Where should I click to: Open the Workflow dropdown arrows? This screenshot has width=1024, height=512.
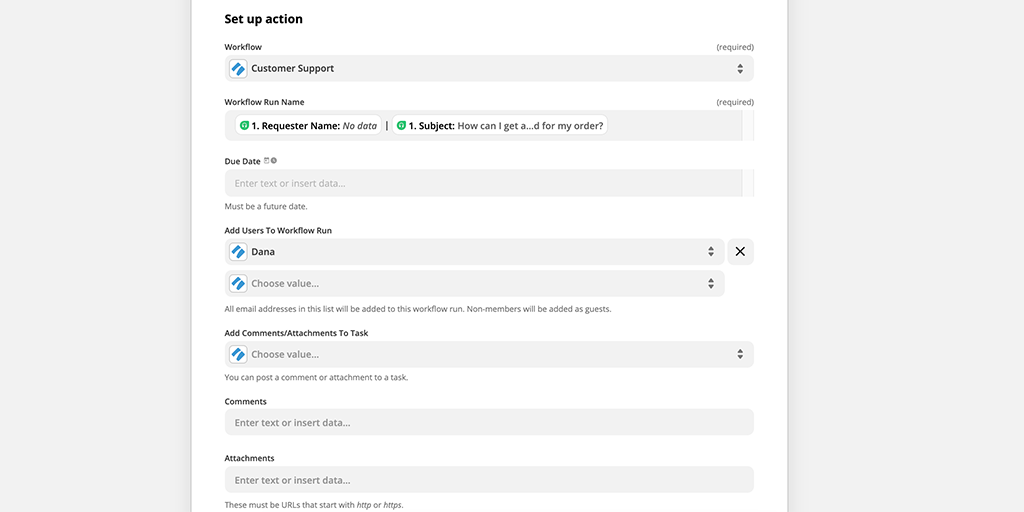(740, 69)
